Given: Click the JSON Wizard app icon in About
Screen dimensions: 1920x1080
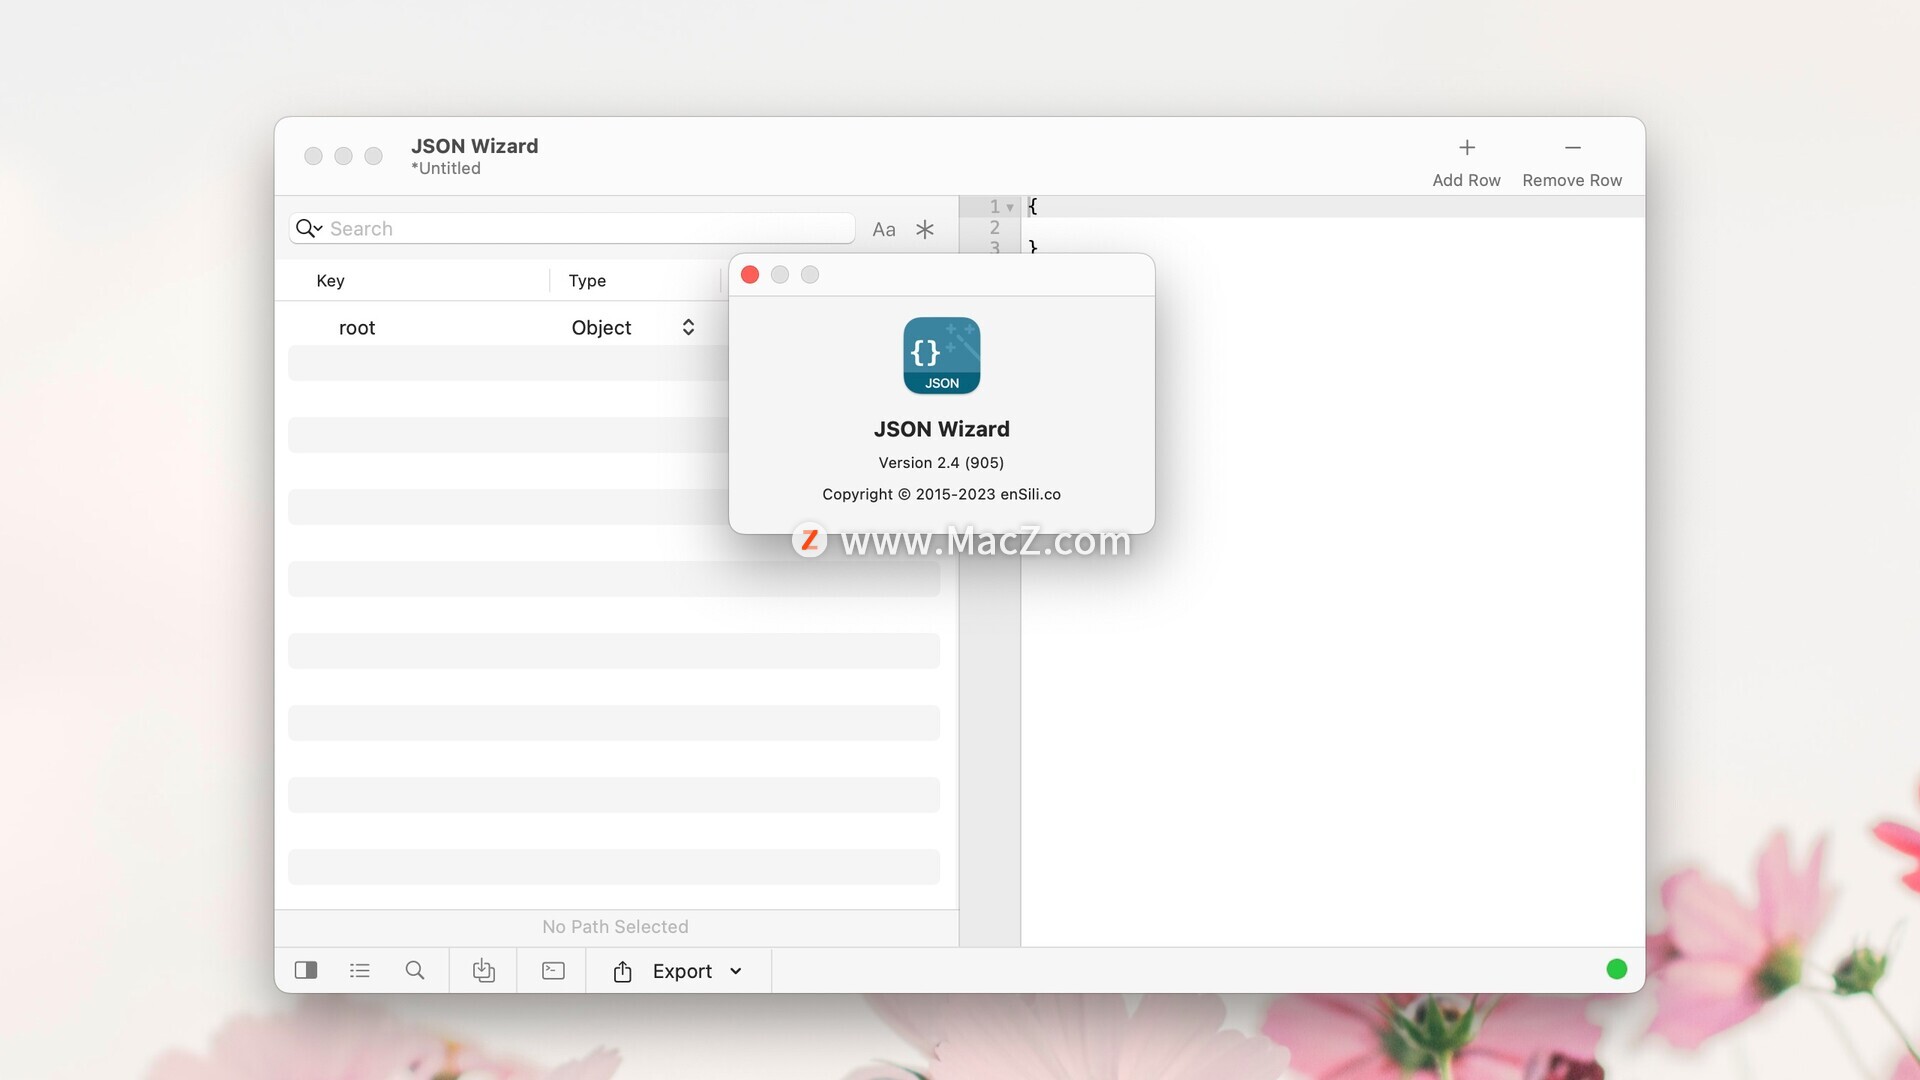Looking at the screenshot, I should [942, 356].
